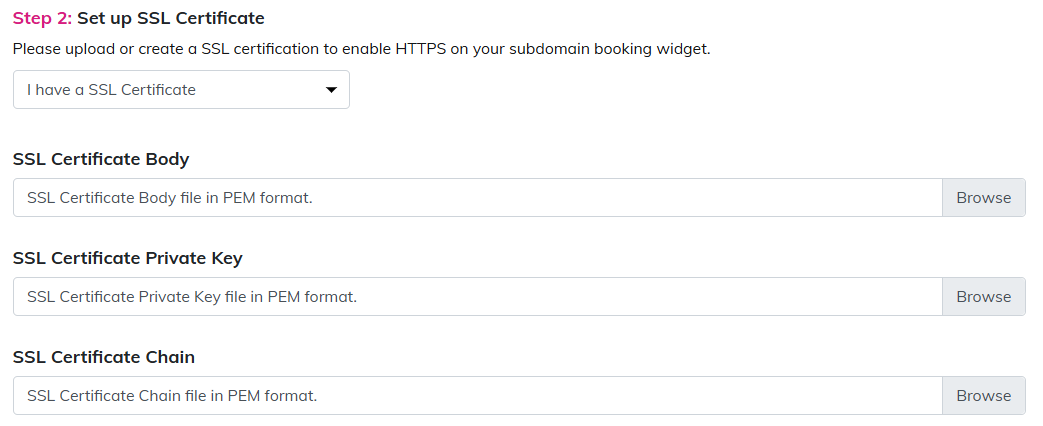Screen dimensions: 1043x426
Task: Click the pink 'Step 2:' text
Action: (43, 19)
